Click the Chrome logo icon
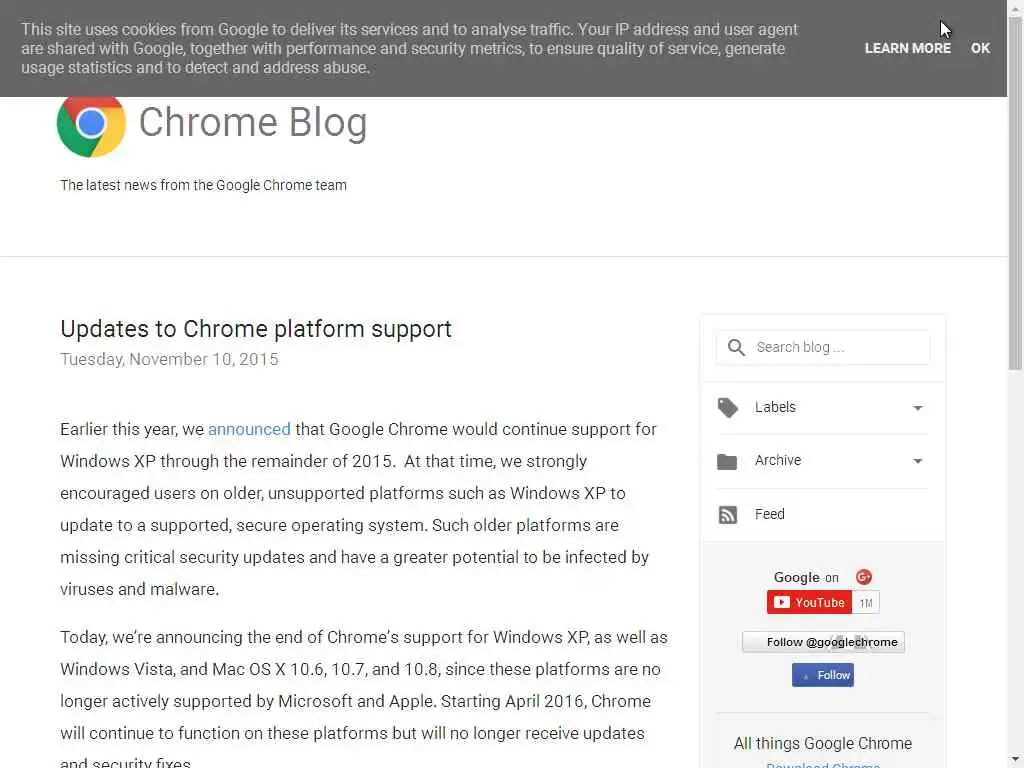The width and height of the screenshot is (1024, 768). [x=91, y=126]
